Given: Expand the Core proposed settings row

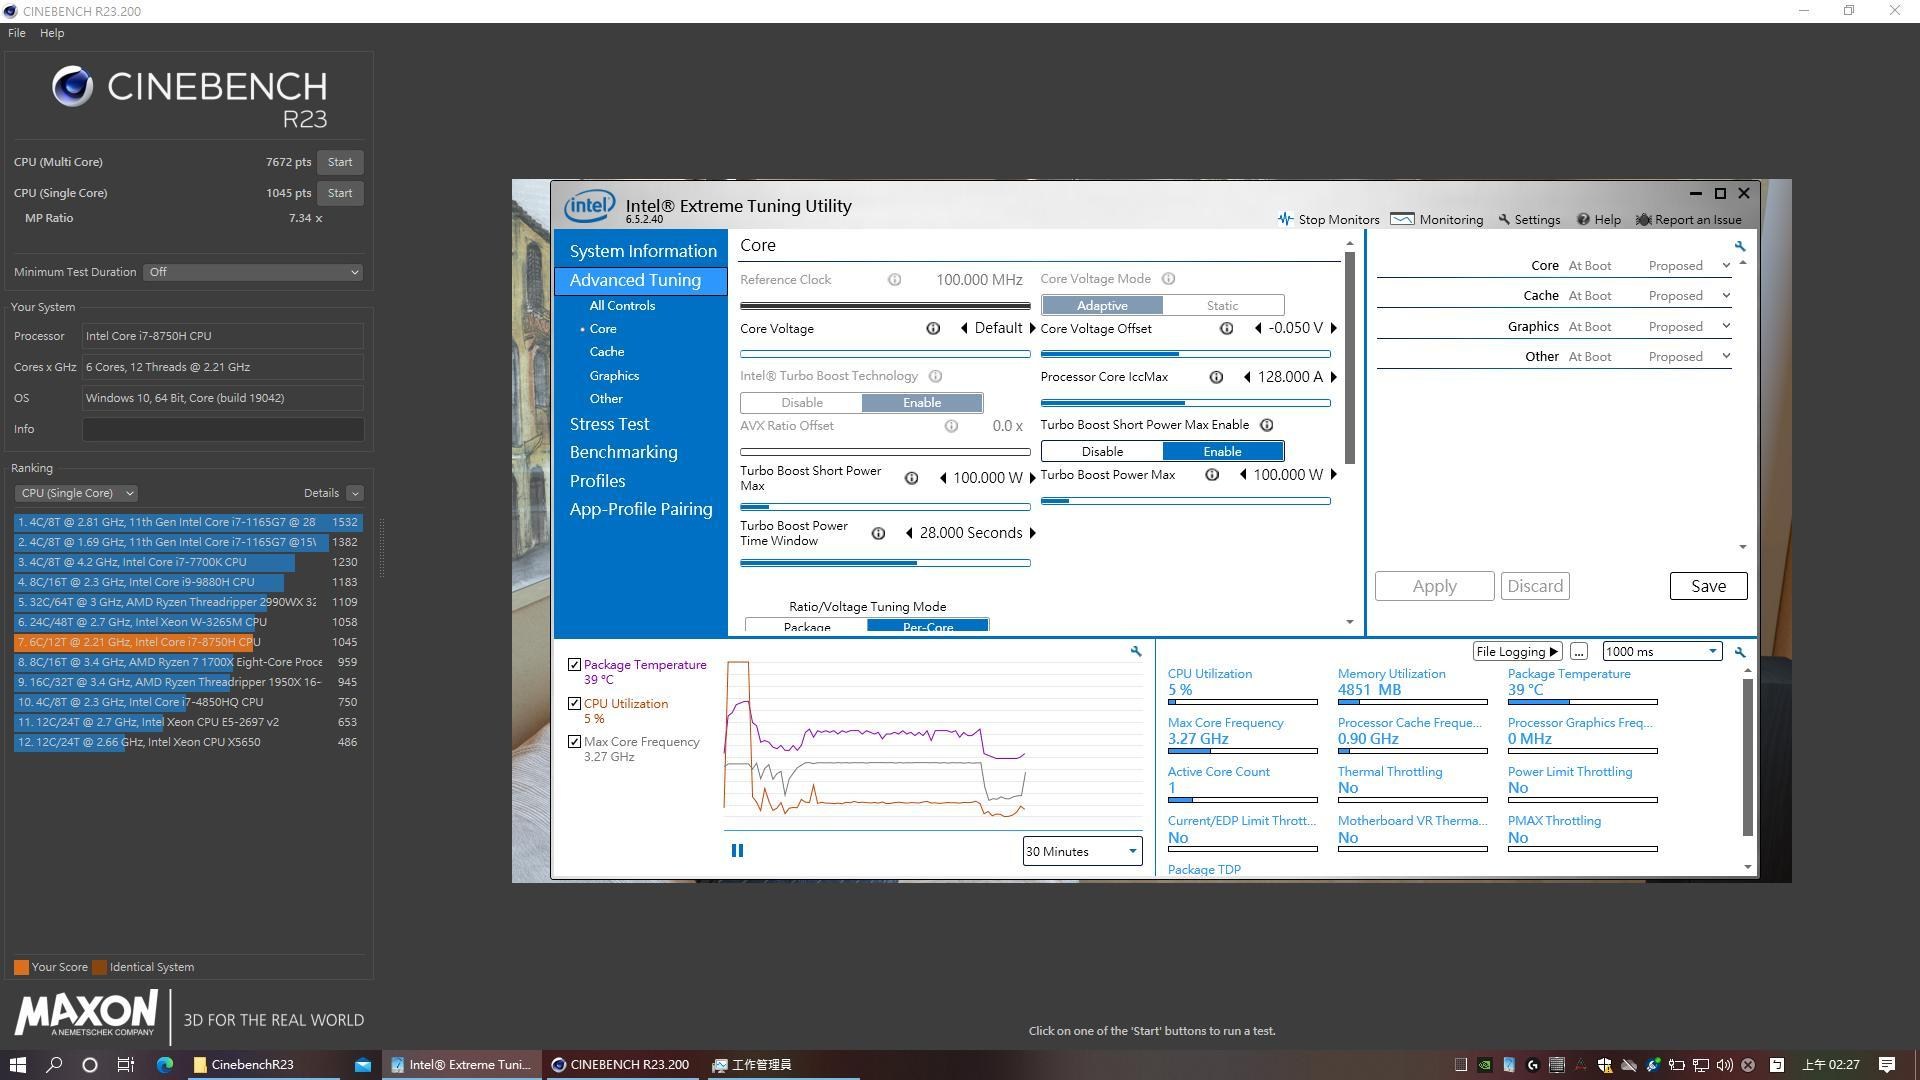Looking at the screenshot, I should pos(1726,266).
